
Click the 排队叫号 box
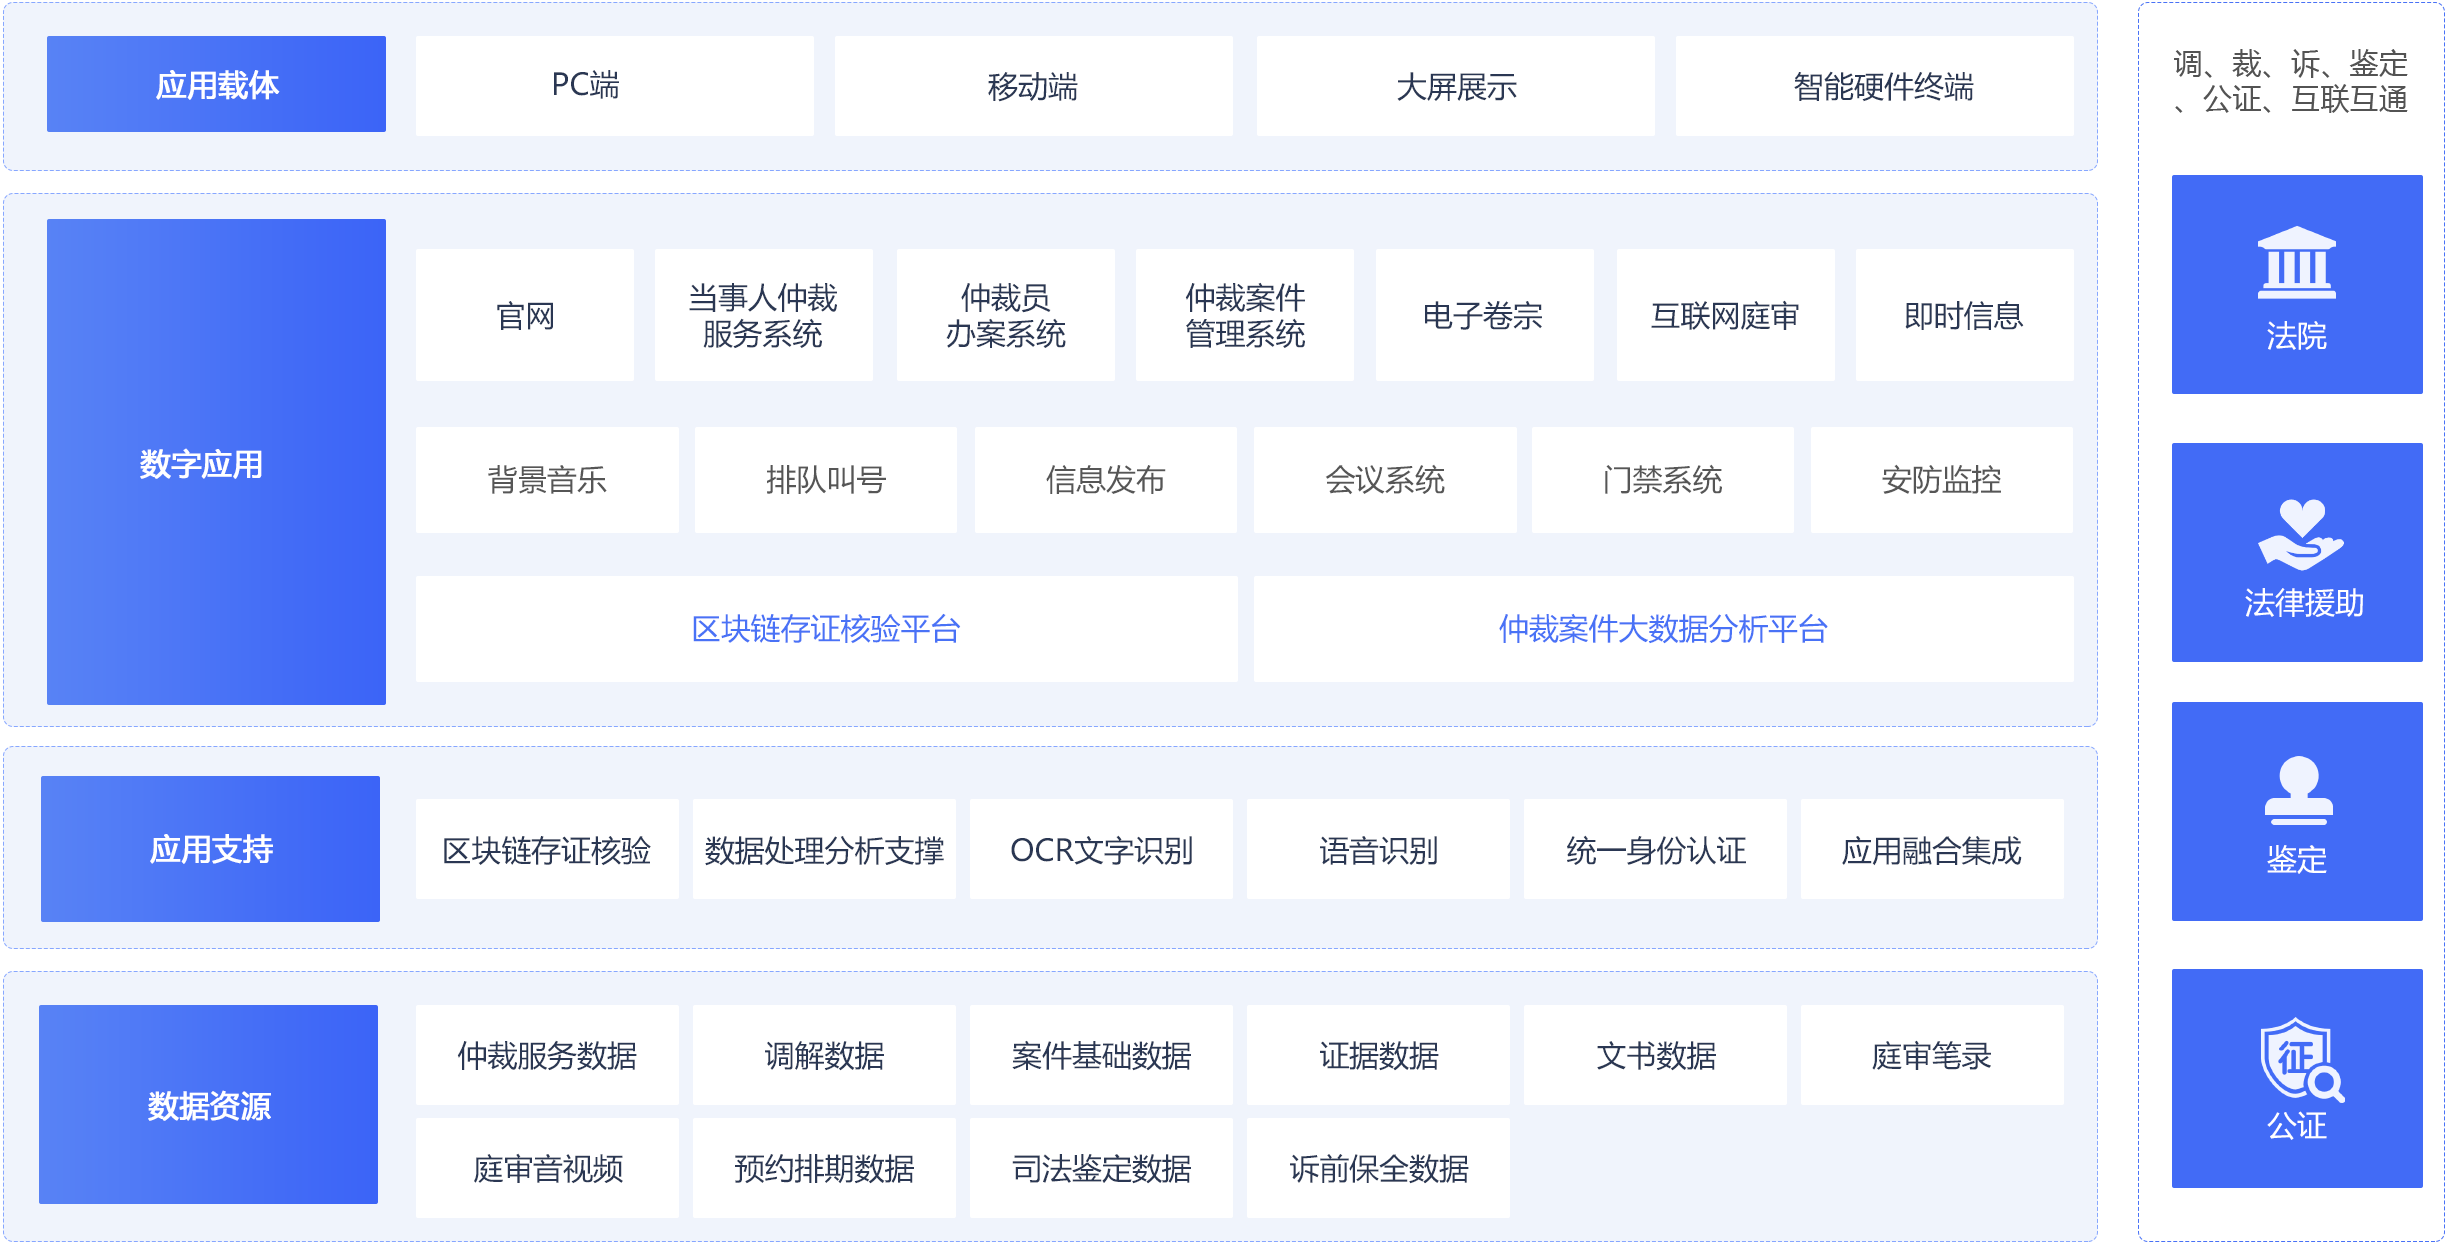coord(825,480)
